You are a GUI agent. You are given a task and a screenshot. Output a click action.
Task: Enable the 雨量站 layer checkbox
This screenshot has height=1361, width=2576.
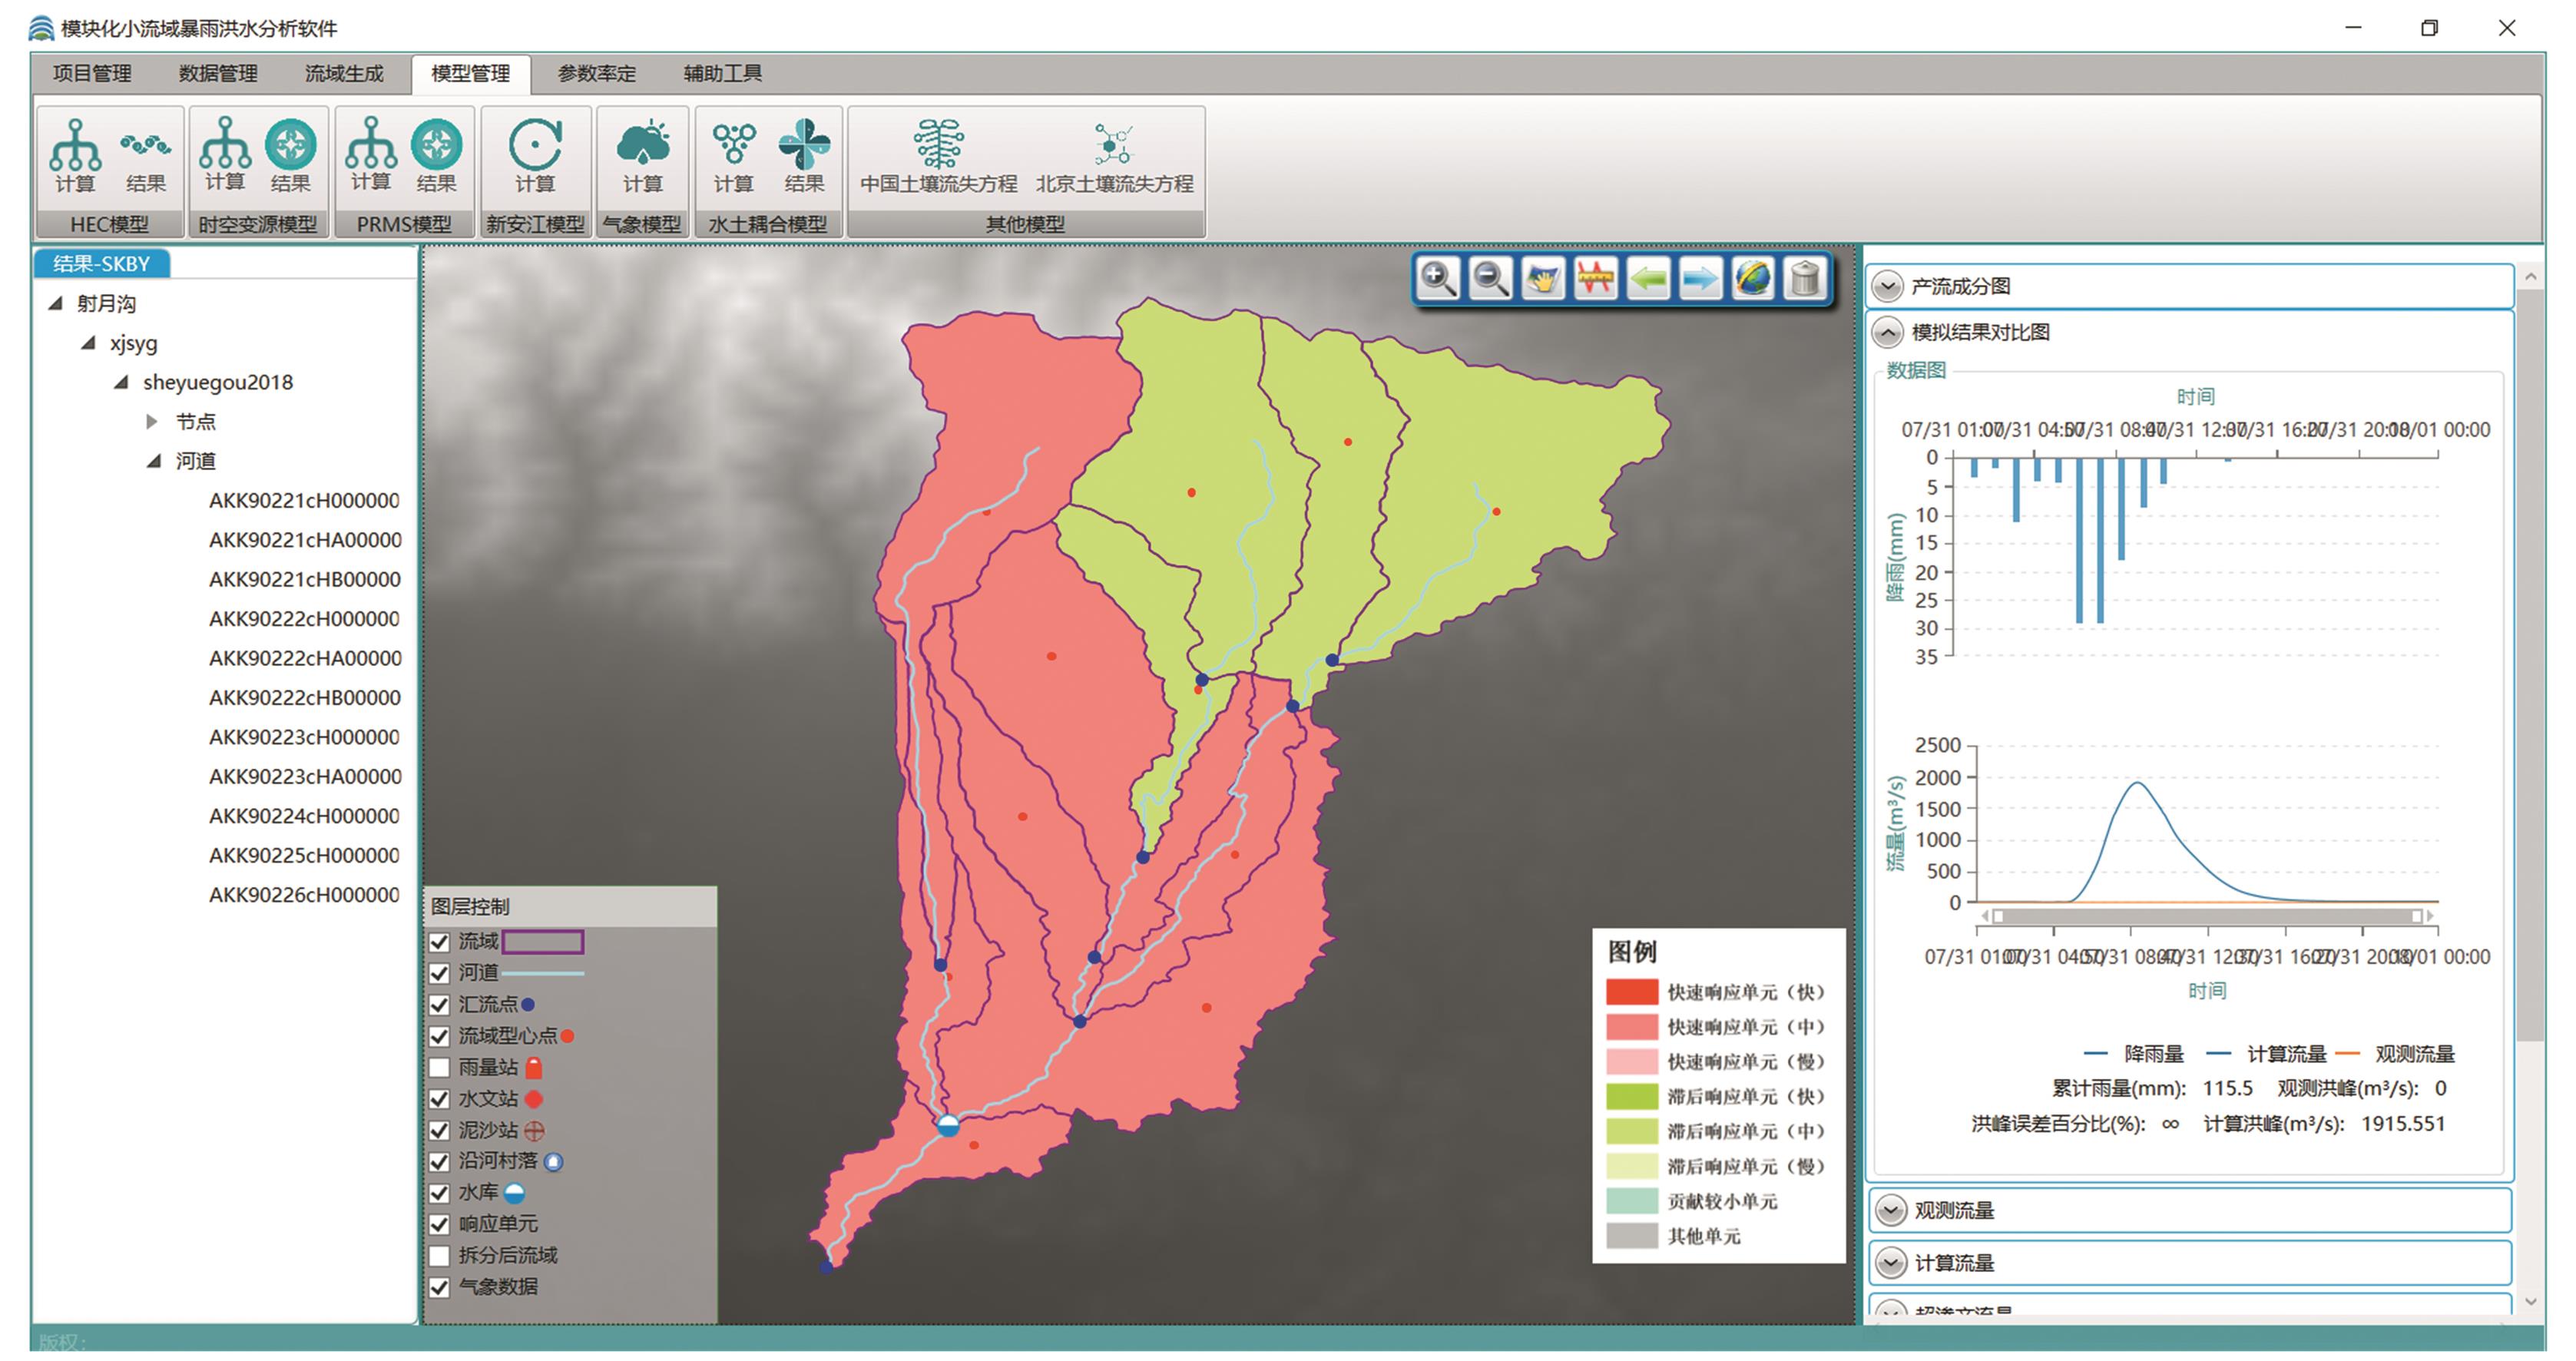click(439, 1067)
